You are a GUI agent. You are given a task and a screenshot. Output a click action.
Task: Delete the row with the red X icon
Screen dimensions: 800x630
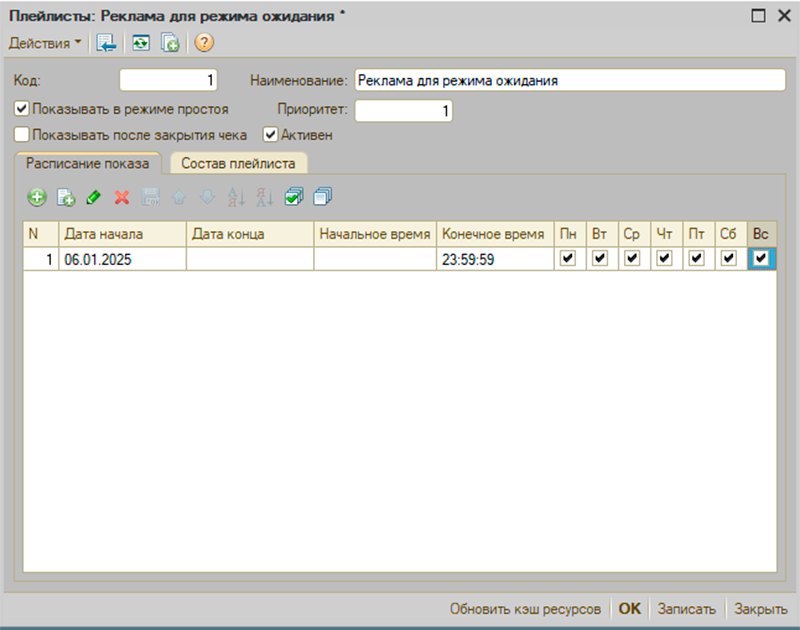coord(122,197)
